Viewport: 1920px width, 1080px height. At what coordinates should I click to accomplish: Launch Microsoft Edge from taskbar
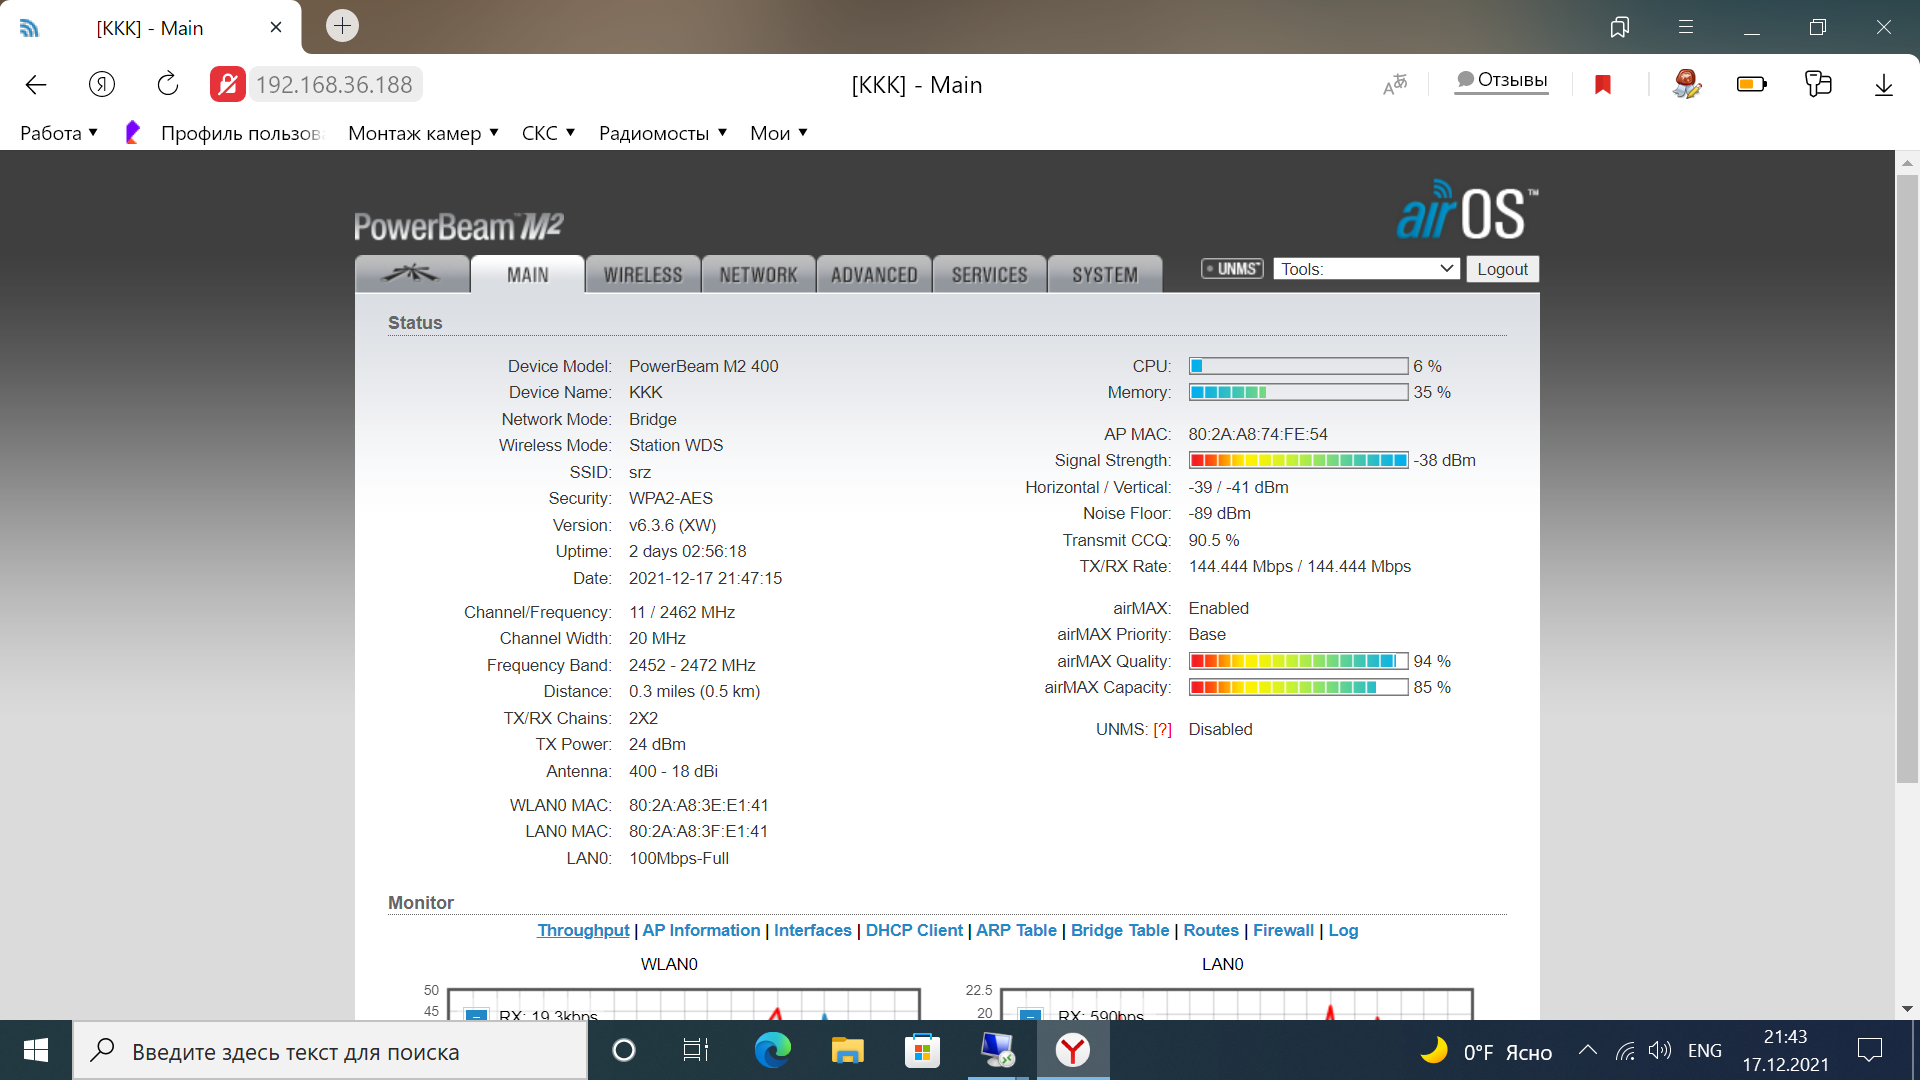tap(772, 1050)
